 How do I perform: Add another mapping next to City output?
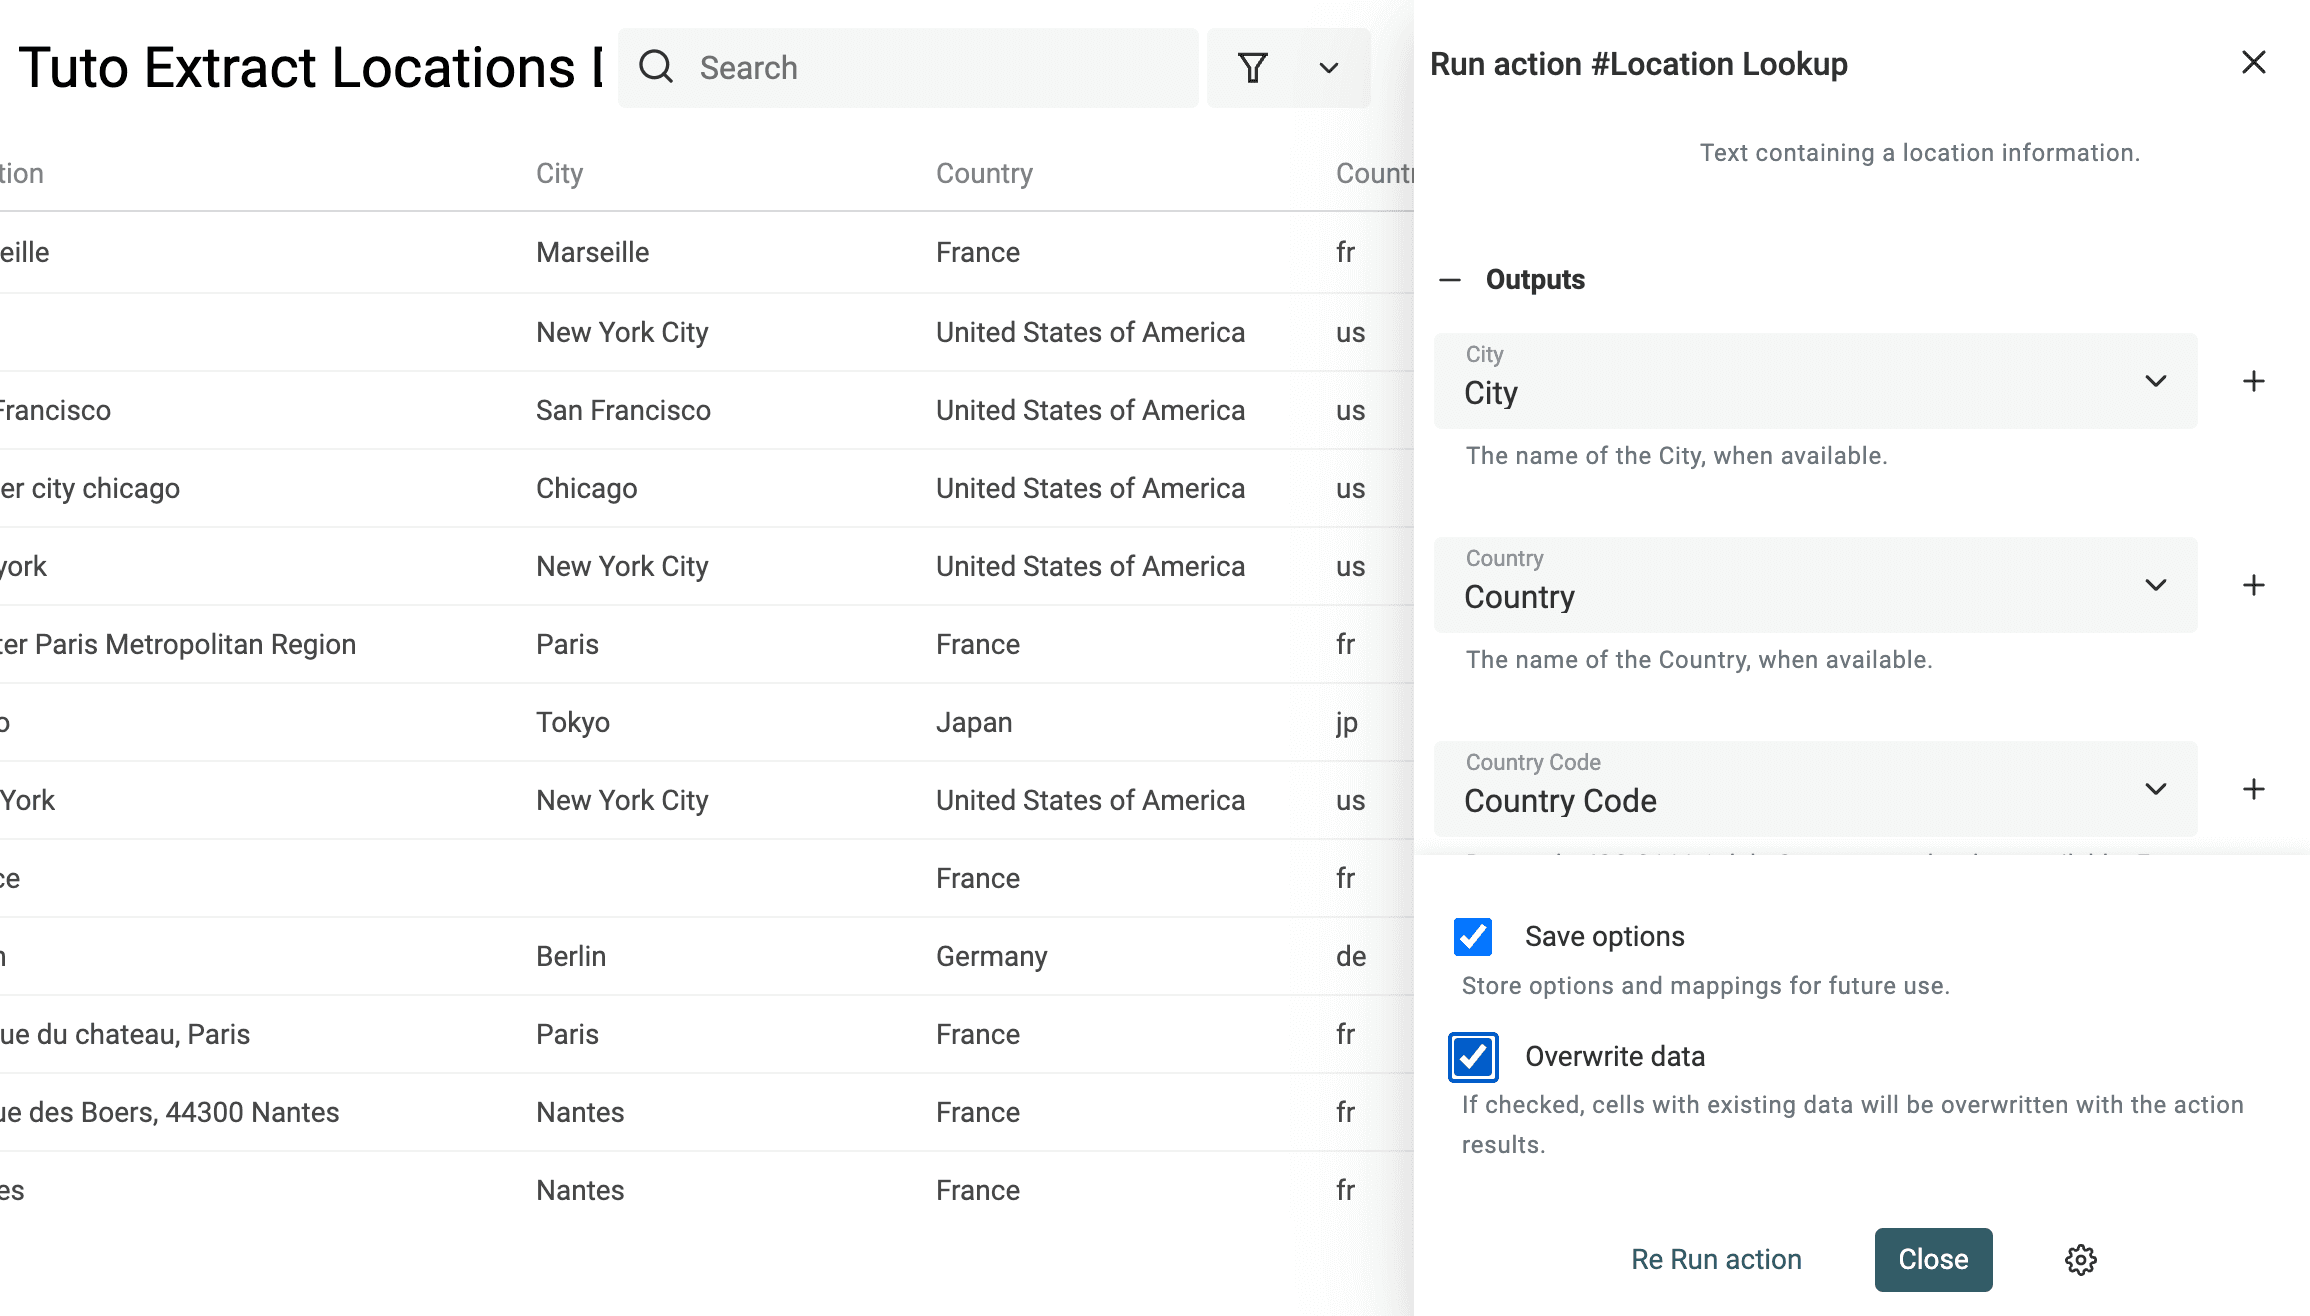[2253, 381]
